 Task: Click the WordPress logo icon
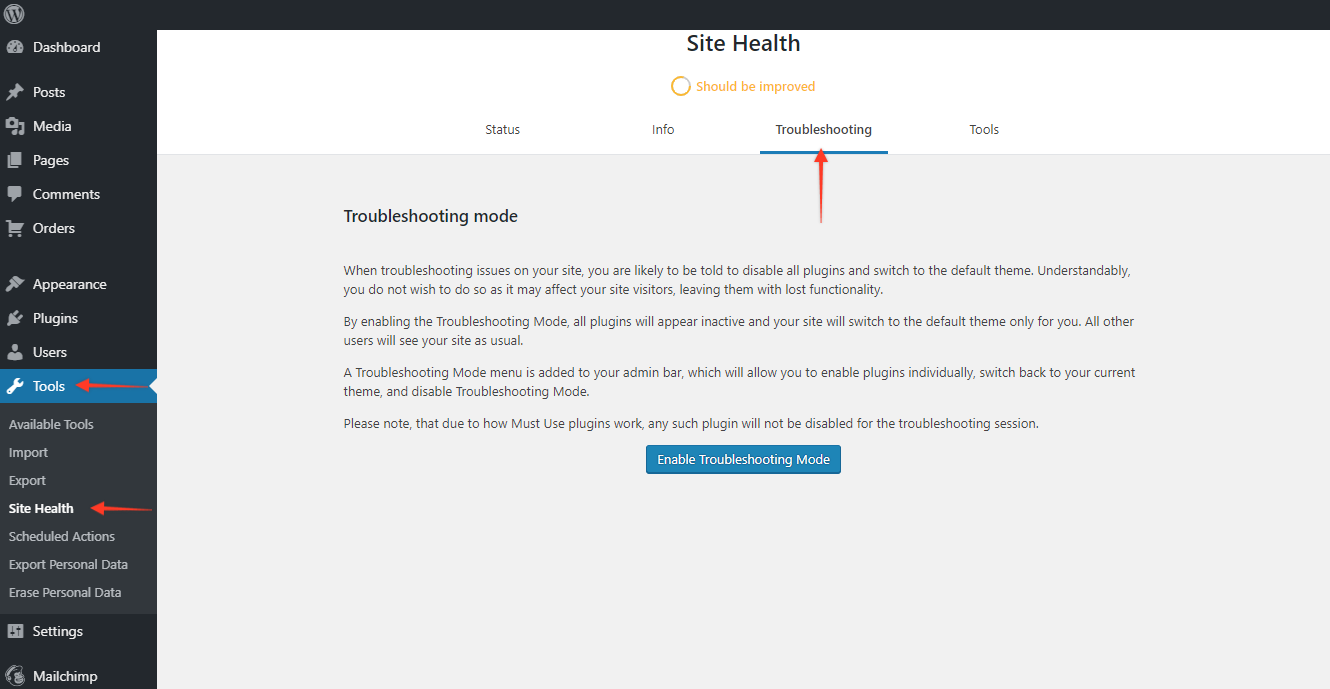tap(14, 14)
